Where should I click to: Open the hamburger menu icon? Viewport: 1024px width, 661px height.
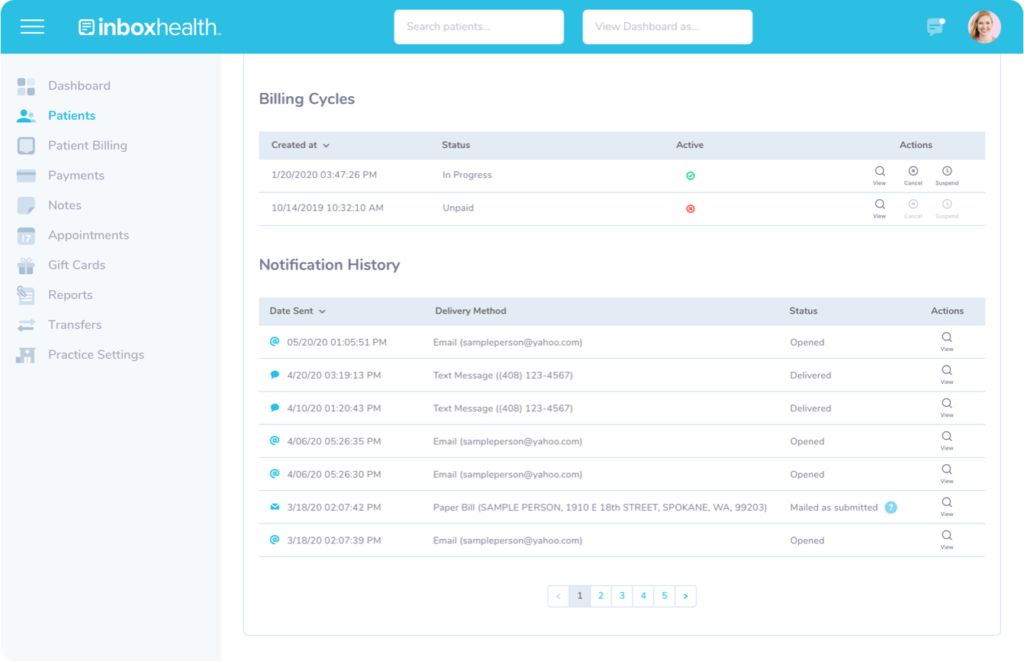coord(32,27)
